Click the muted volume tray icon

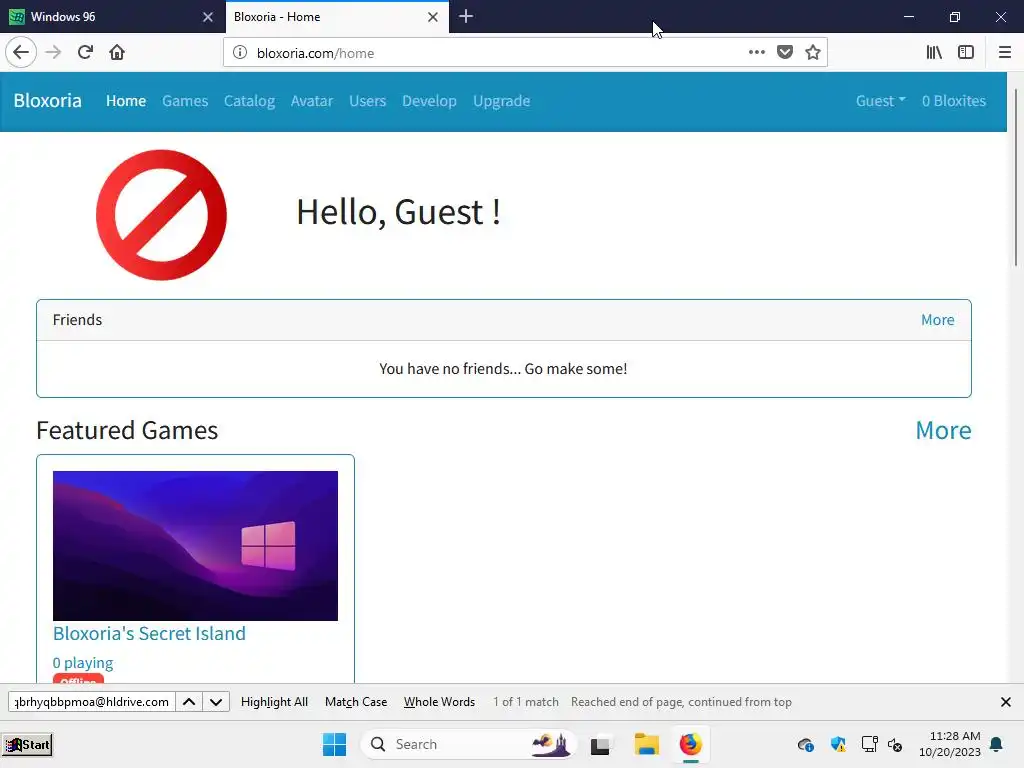tap(895, 744)
